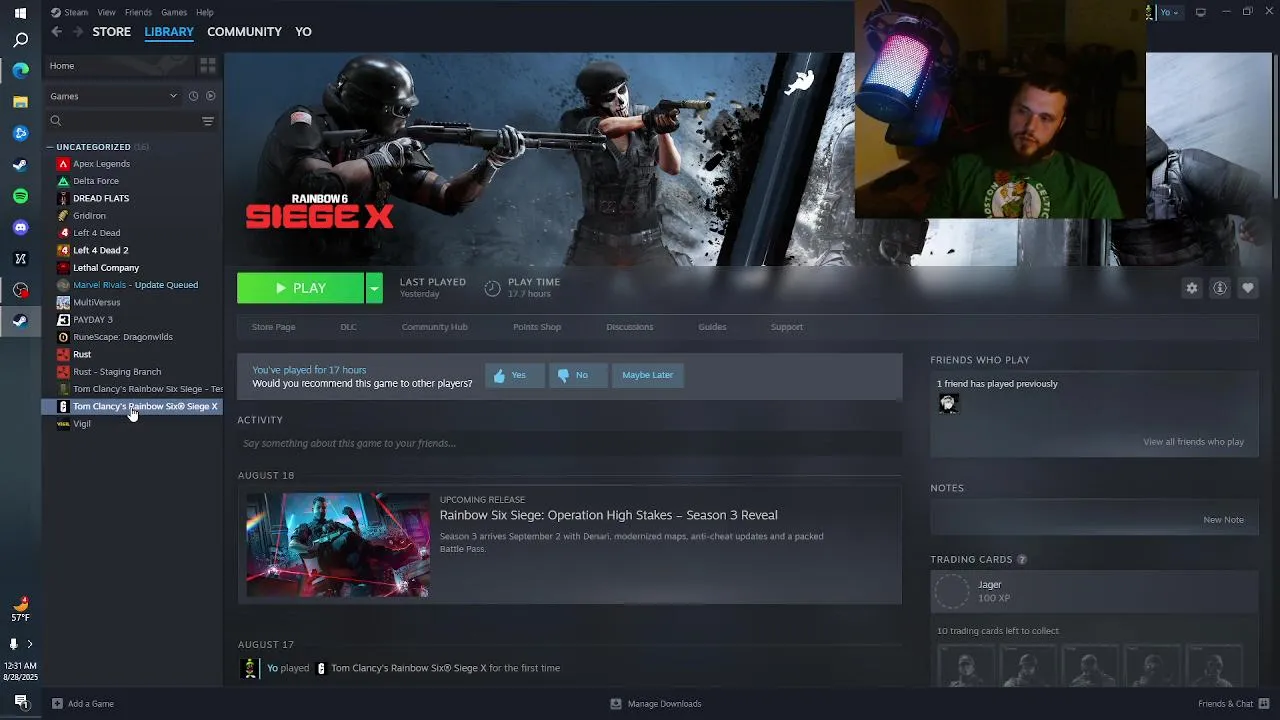Switch library to grid view icon

(x=208, y=66)
